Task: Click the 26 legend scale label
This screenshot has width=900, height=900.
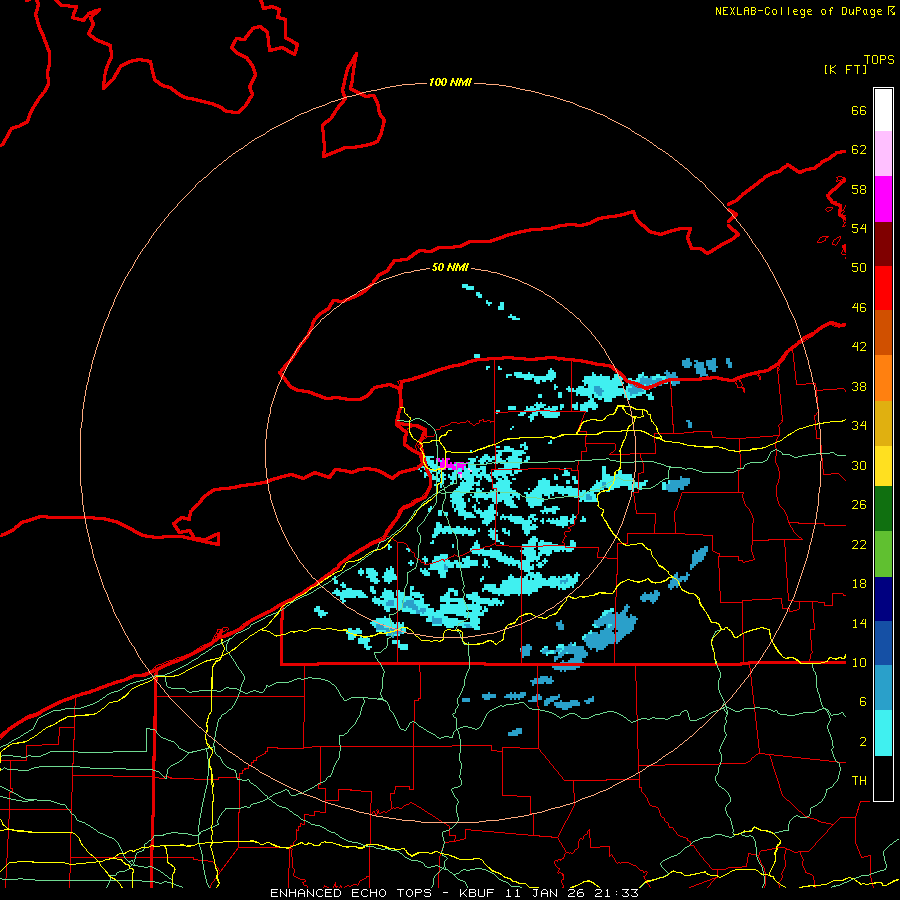Action: 859,505
